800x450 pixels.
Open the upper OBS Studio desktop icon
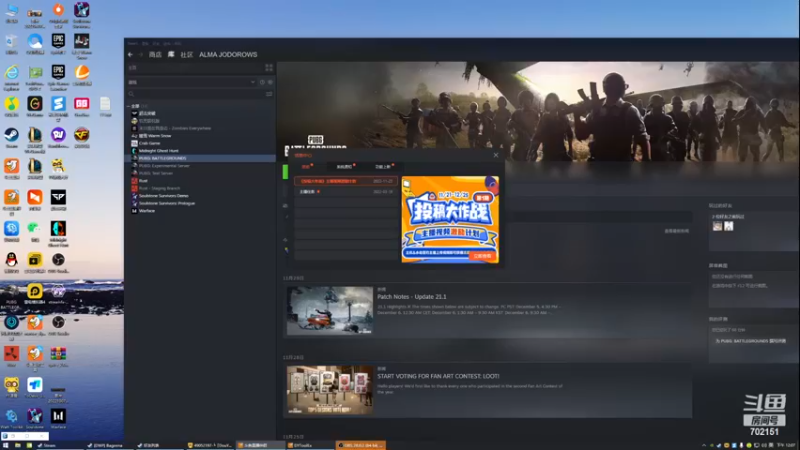click(x=58, y=260)
